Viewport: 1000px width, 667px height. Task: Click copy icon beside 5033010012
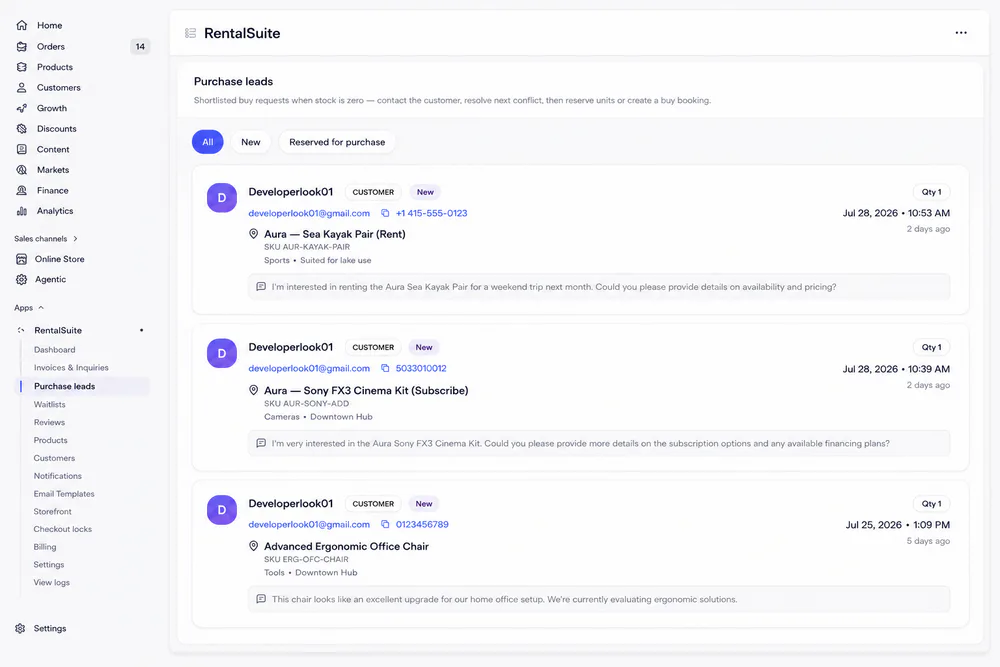[x=385, y=369]
